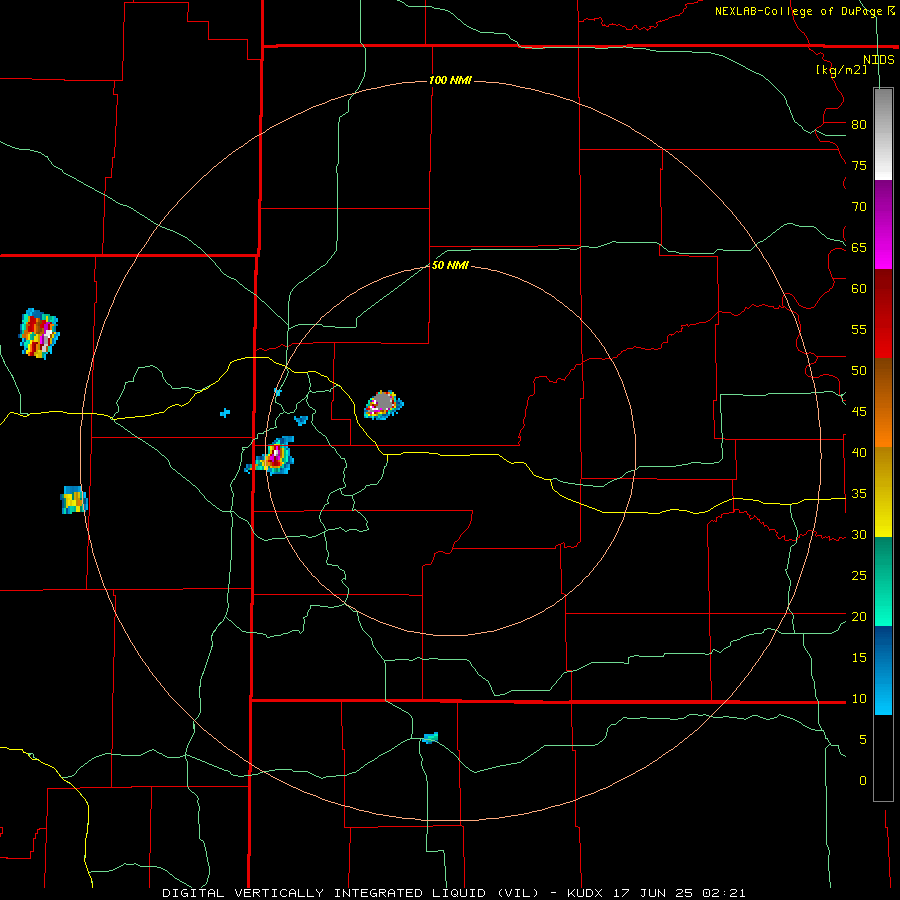The height and width of the screenshot is (900, 900).
Task: Click the 30 value on the color scale
Action: tap(859, 534)
